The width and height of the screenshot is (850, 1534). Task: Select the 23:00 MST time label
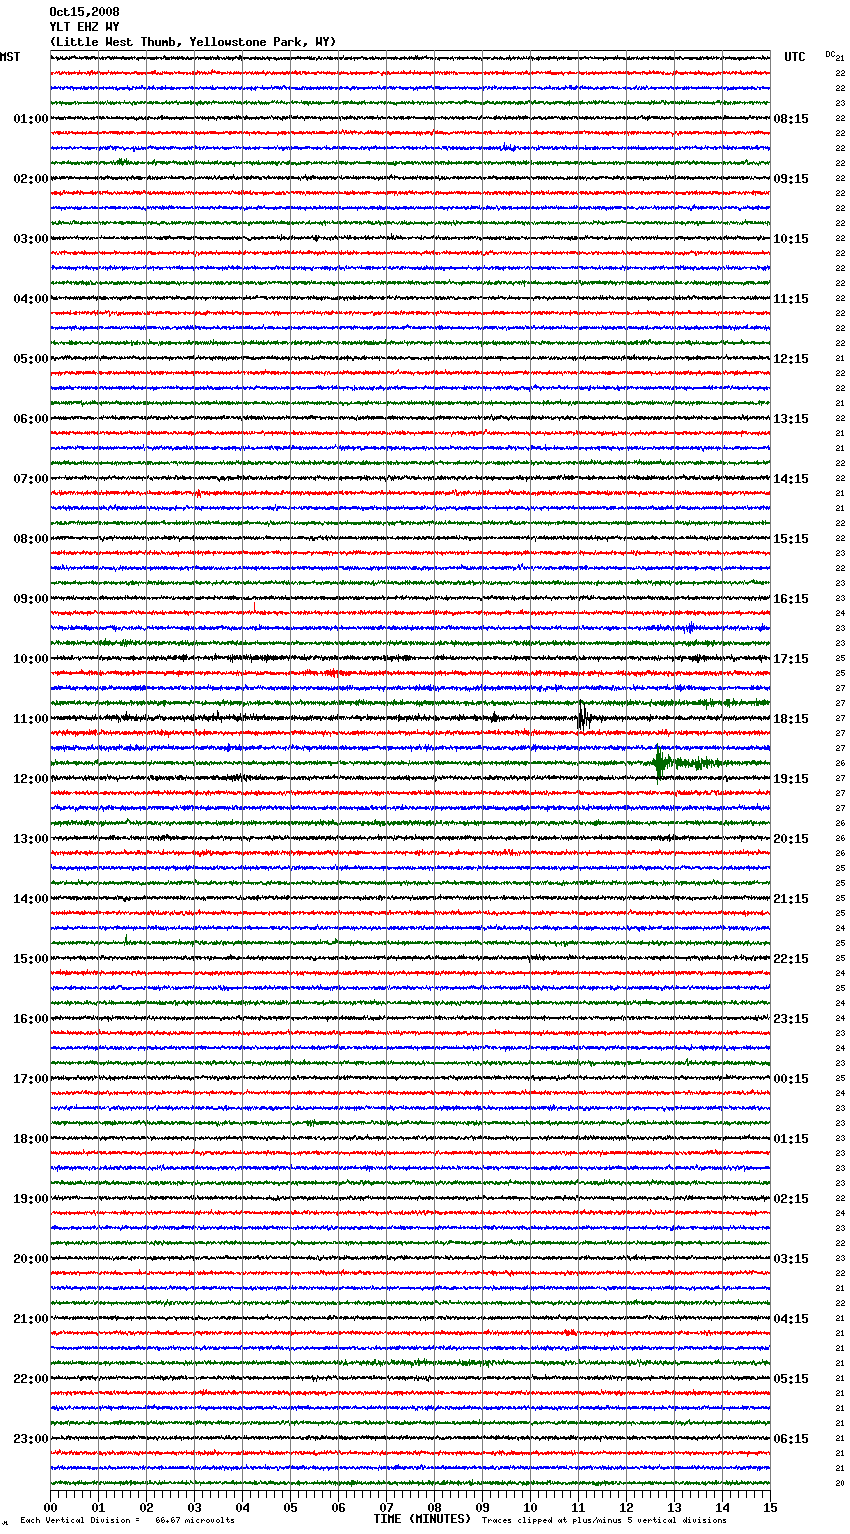click(x=31, y=1439)
